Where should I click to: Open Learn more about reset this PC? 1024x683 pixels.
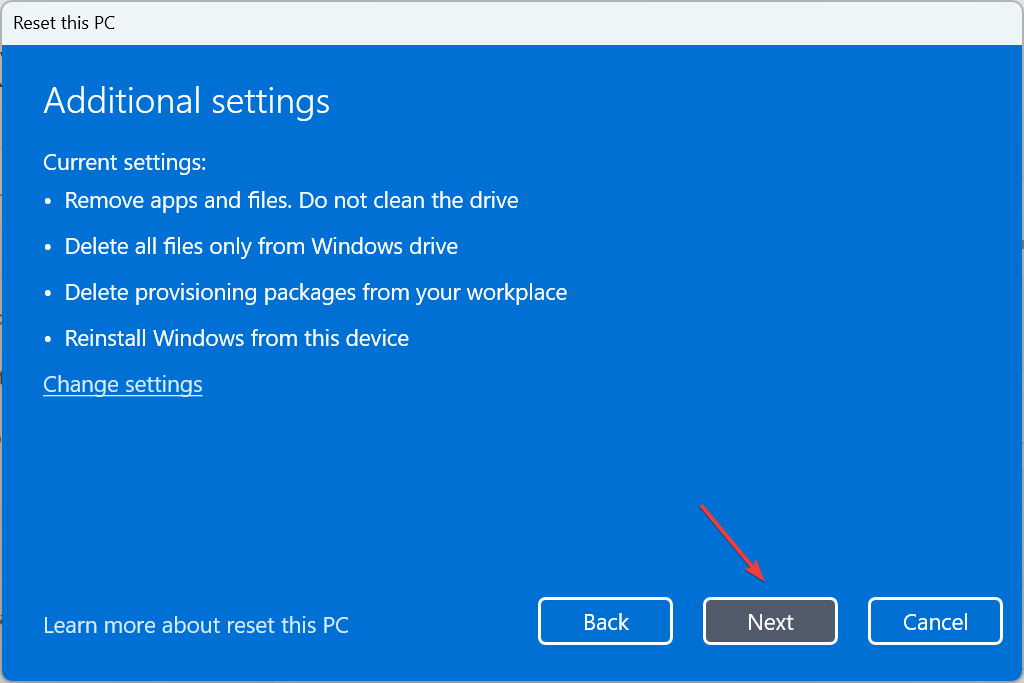(x=196, y=625)
